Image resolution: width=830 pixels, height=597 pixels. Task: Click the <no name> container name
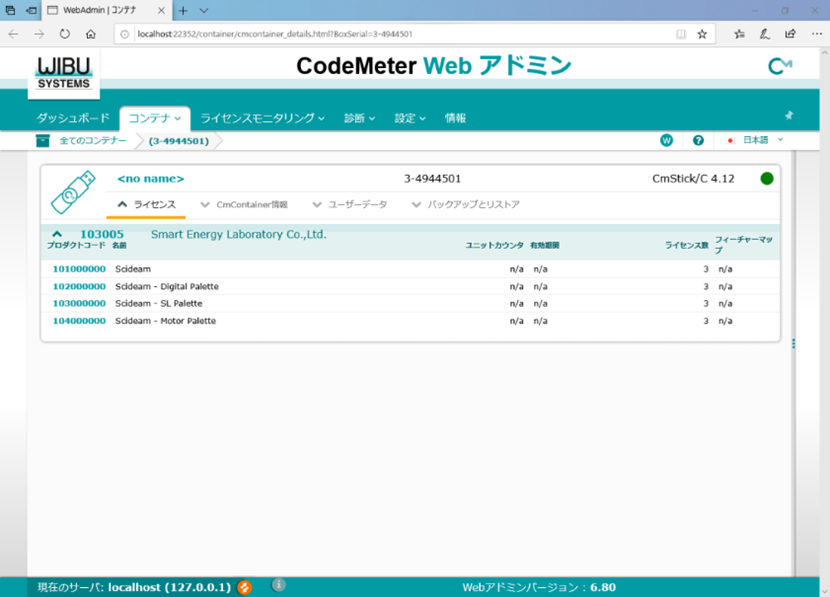pos(151,179)
